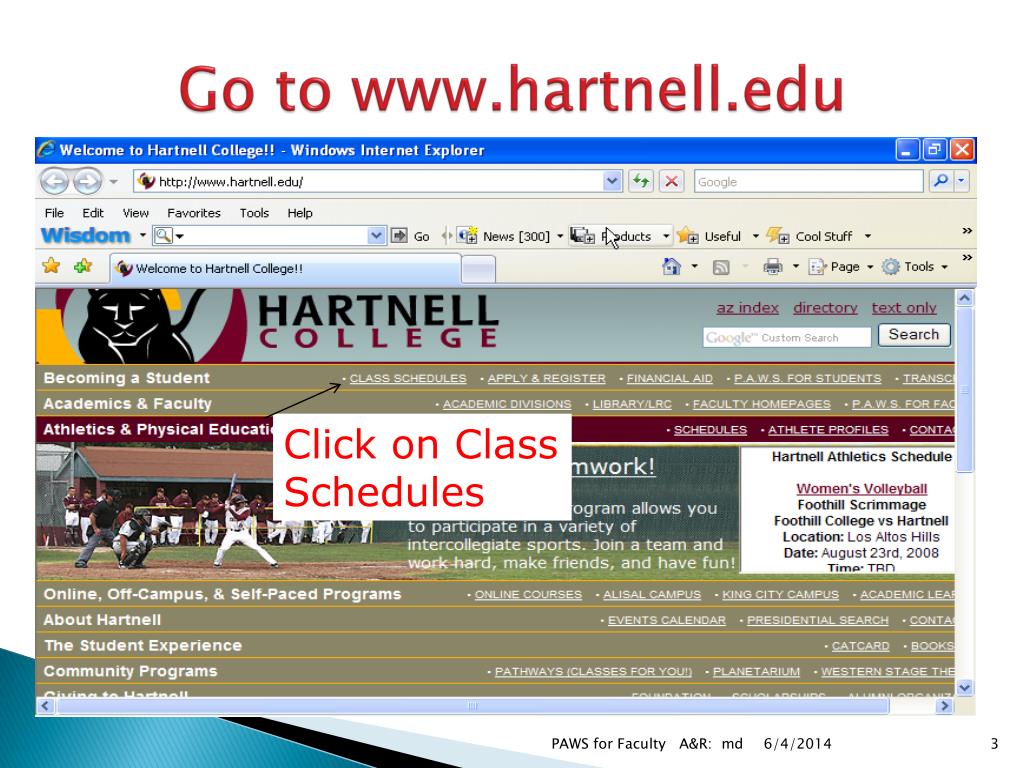
Task: Click the az index link
Action: 747,308
